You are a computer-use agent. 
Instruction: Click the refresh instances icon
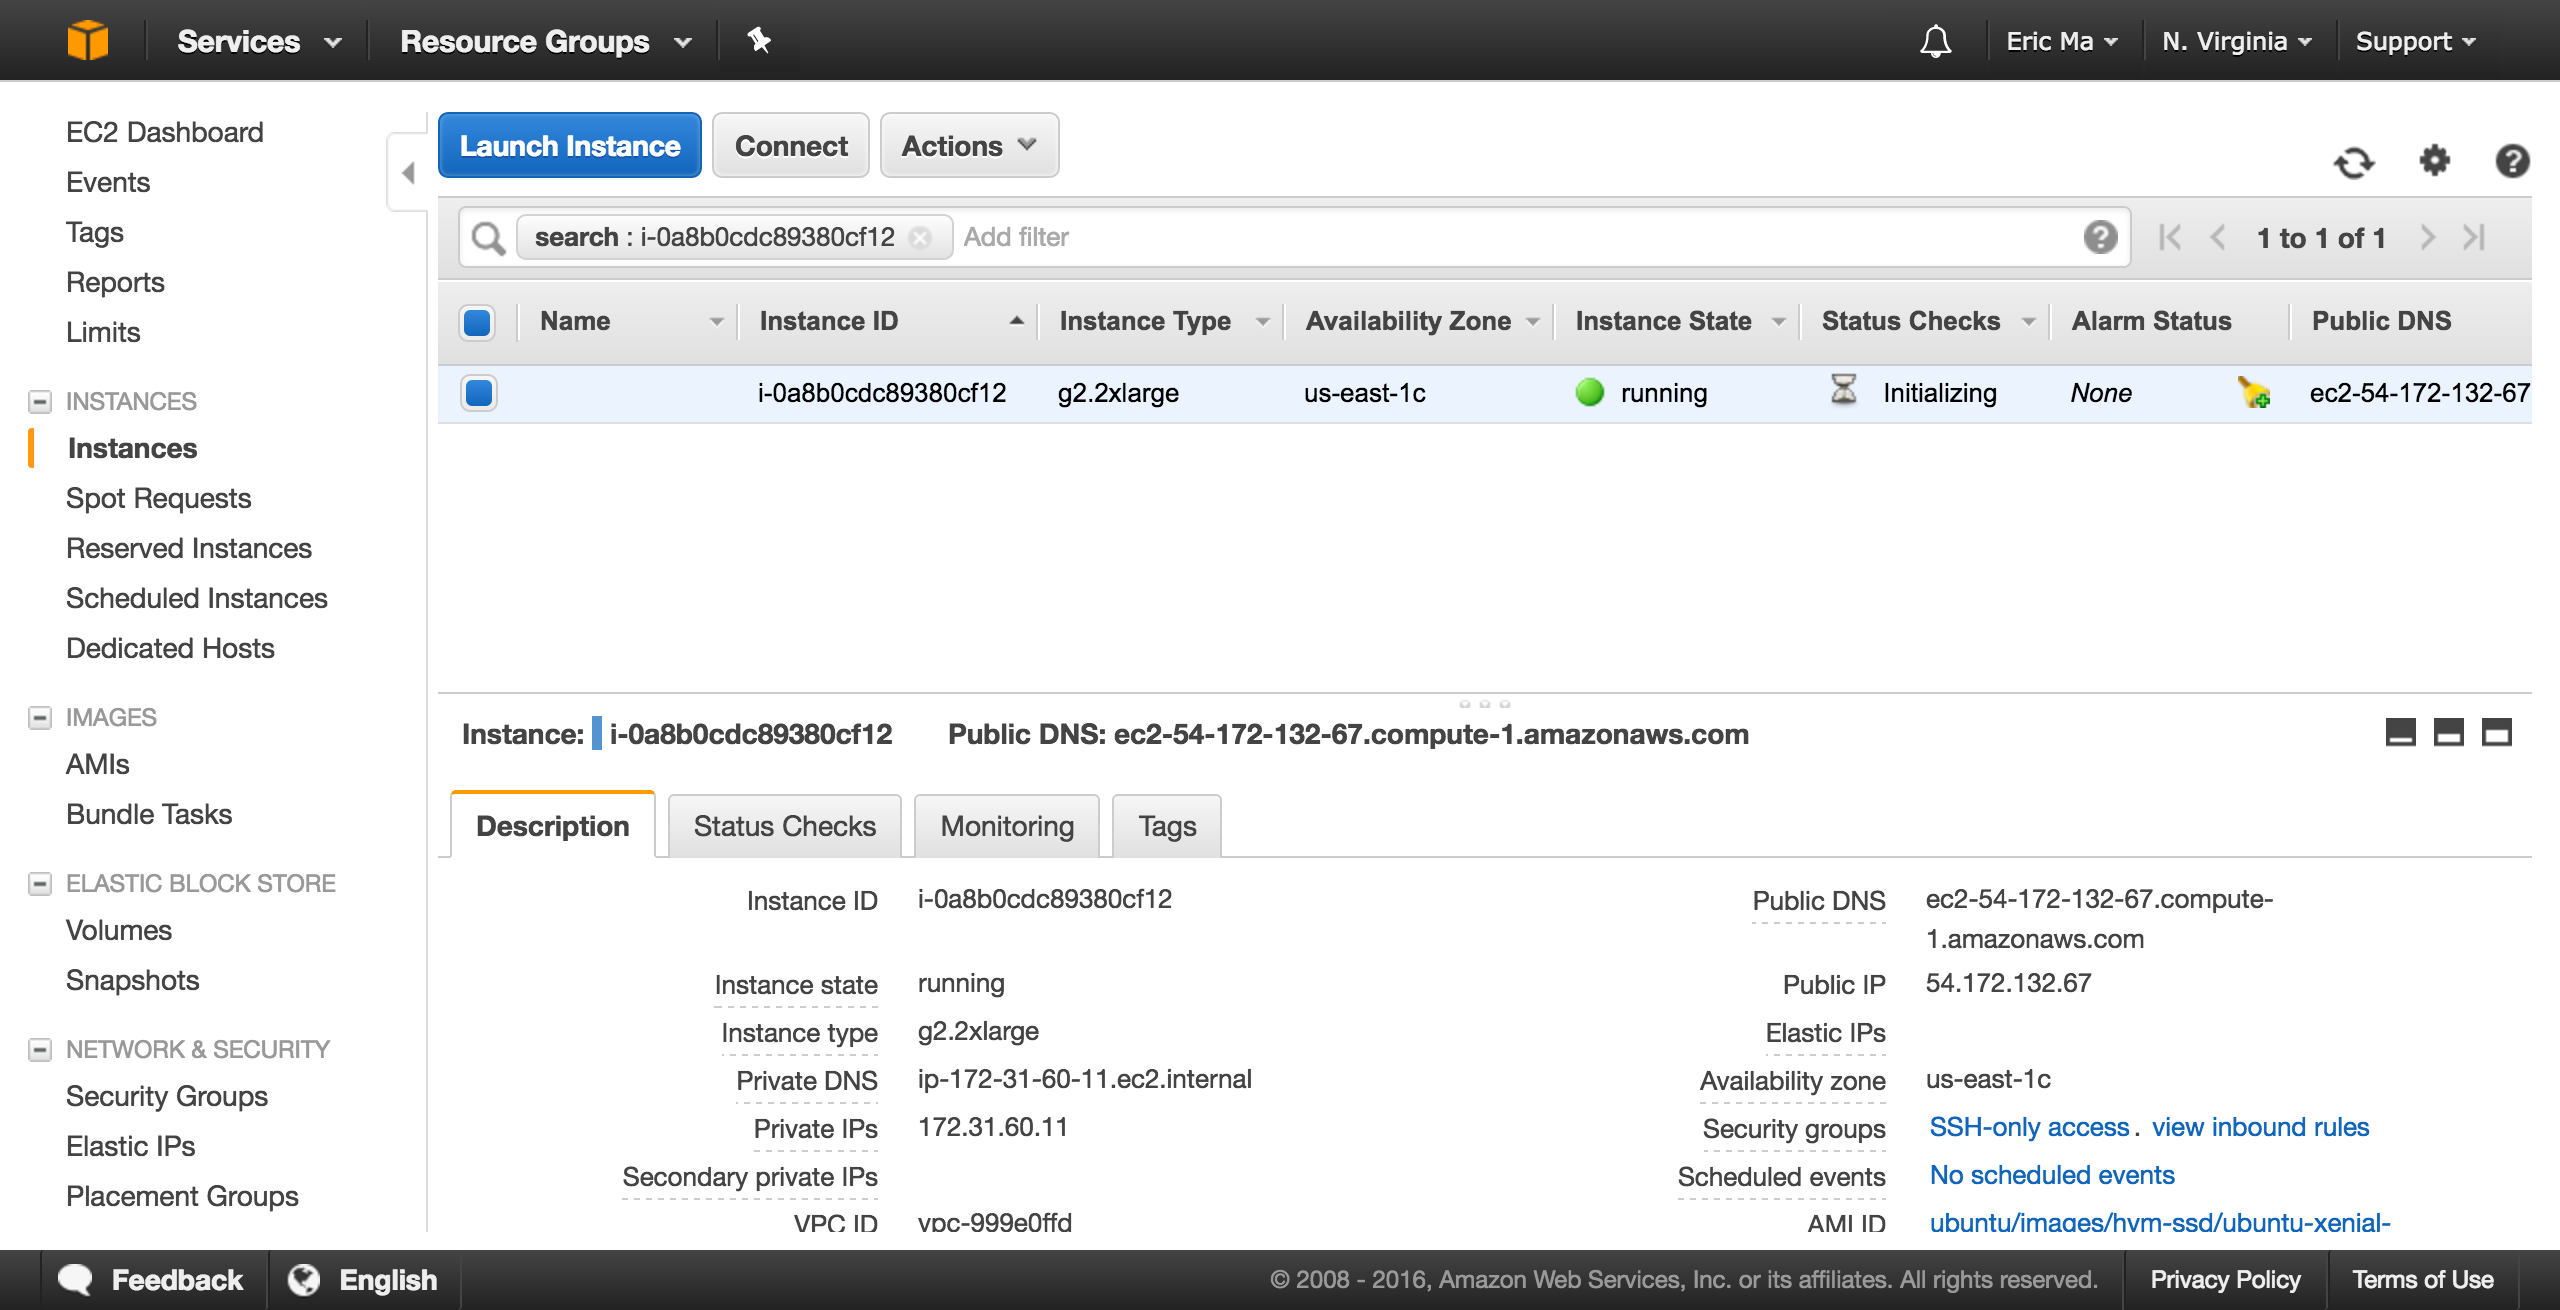tap(2355, 159)
